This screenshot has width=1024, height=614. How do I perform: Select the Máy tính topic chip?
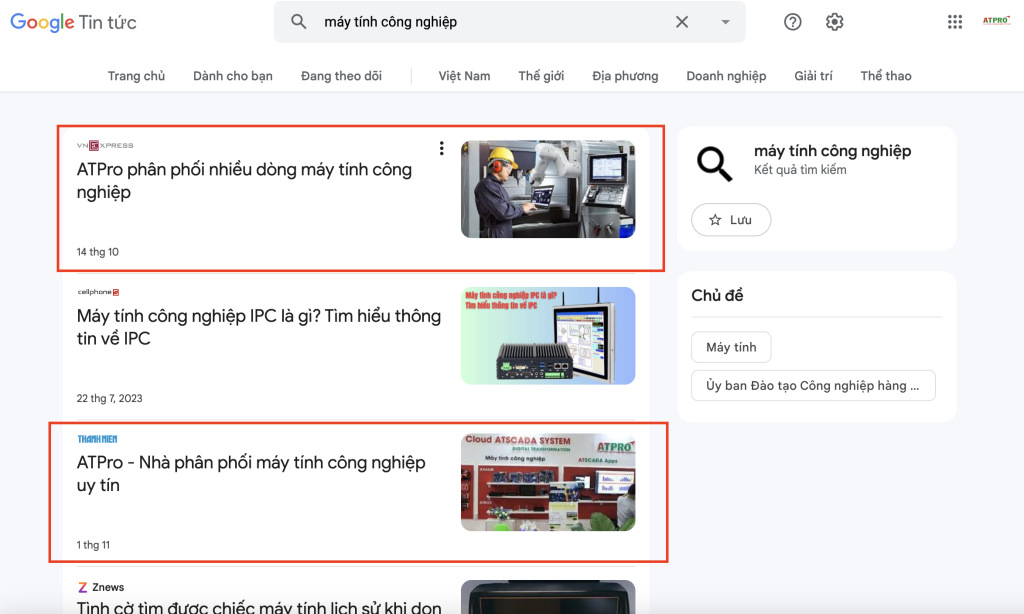(x=731, y=347)
